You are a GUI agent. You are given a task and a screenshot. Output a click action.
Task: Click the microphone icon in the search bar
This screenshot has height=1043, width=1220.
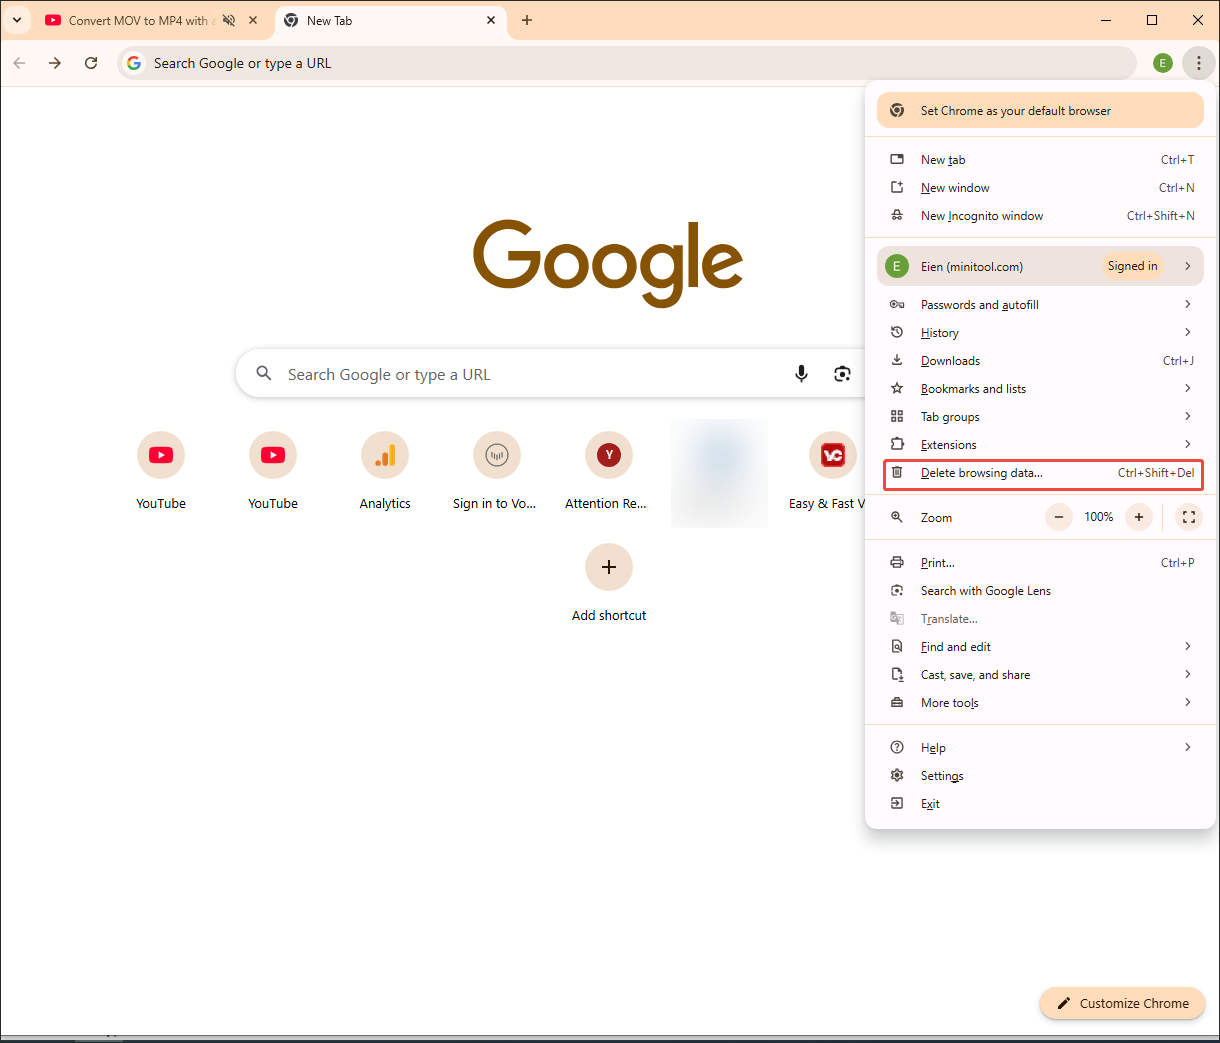(x=801, y=373)
